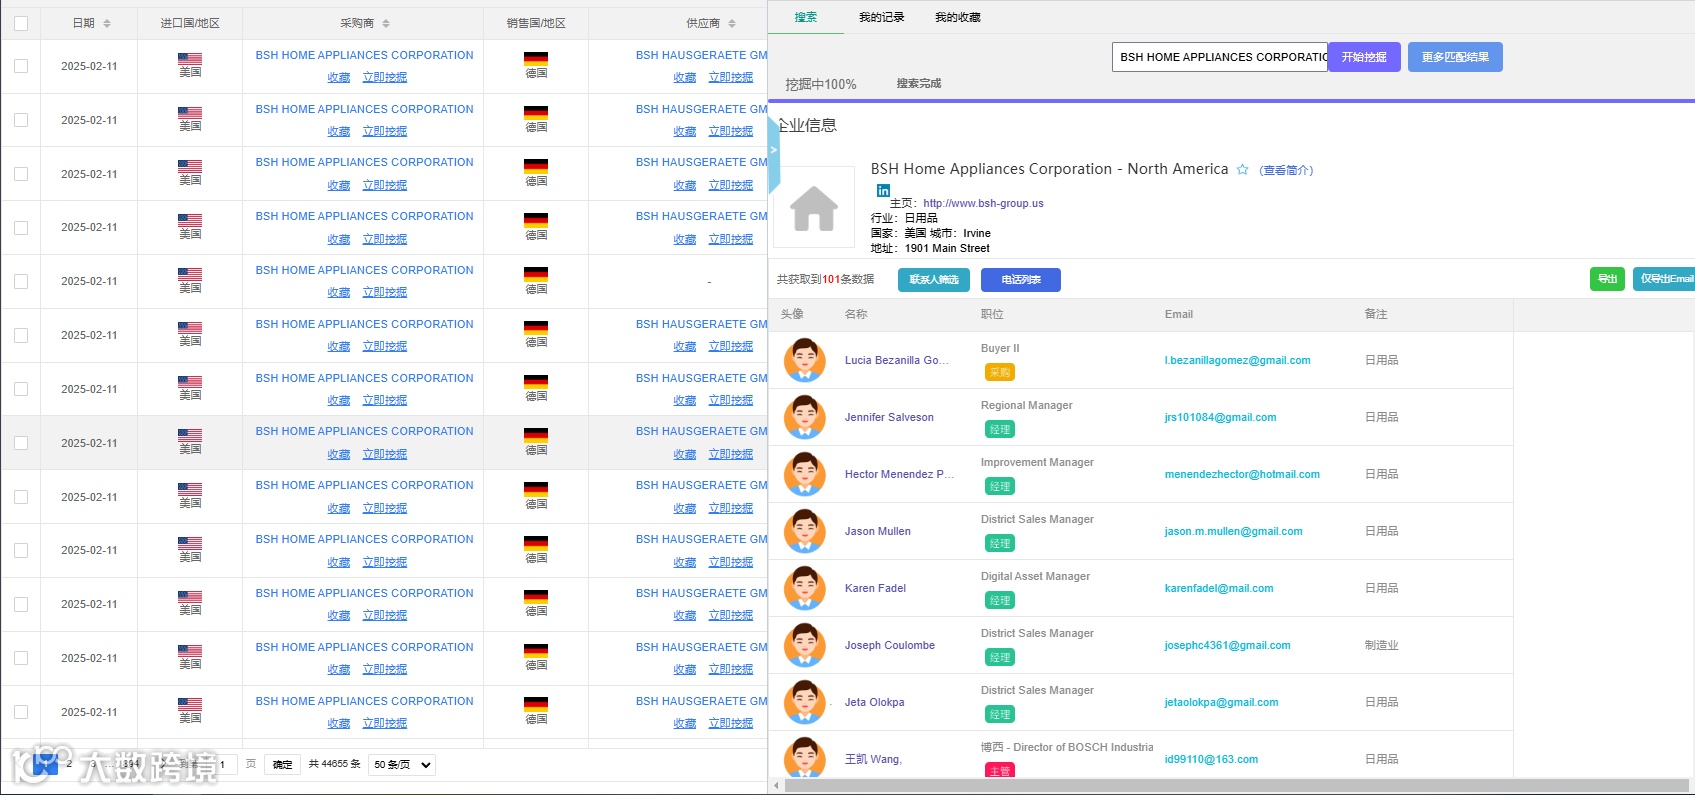This screenshot has height=795, width=1695.
Task: Click email josephc4361@gmail.com
Action: pos(1227,645)
